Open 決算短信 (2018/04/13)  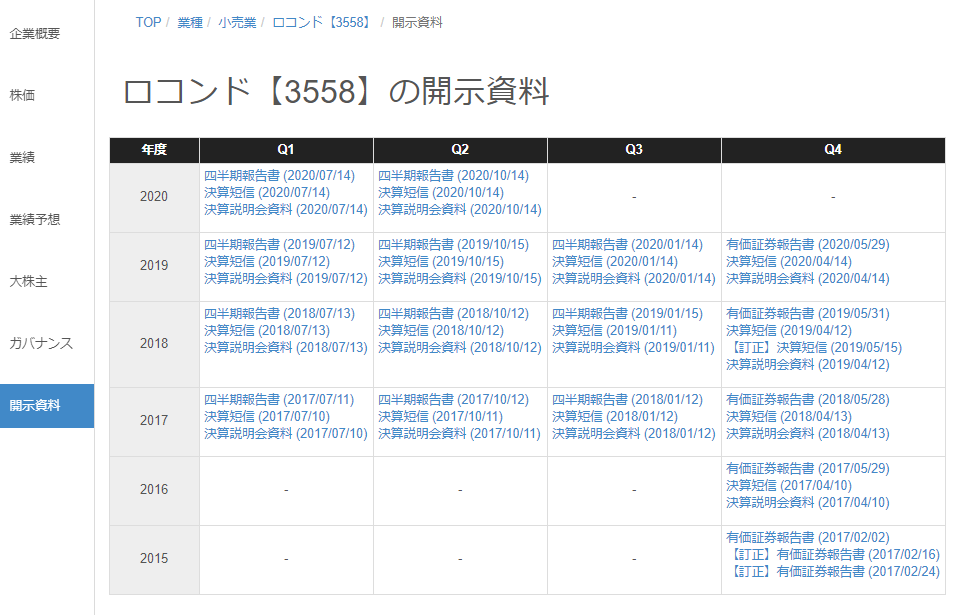click(x=789, y=417)
